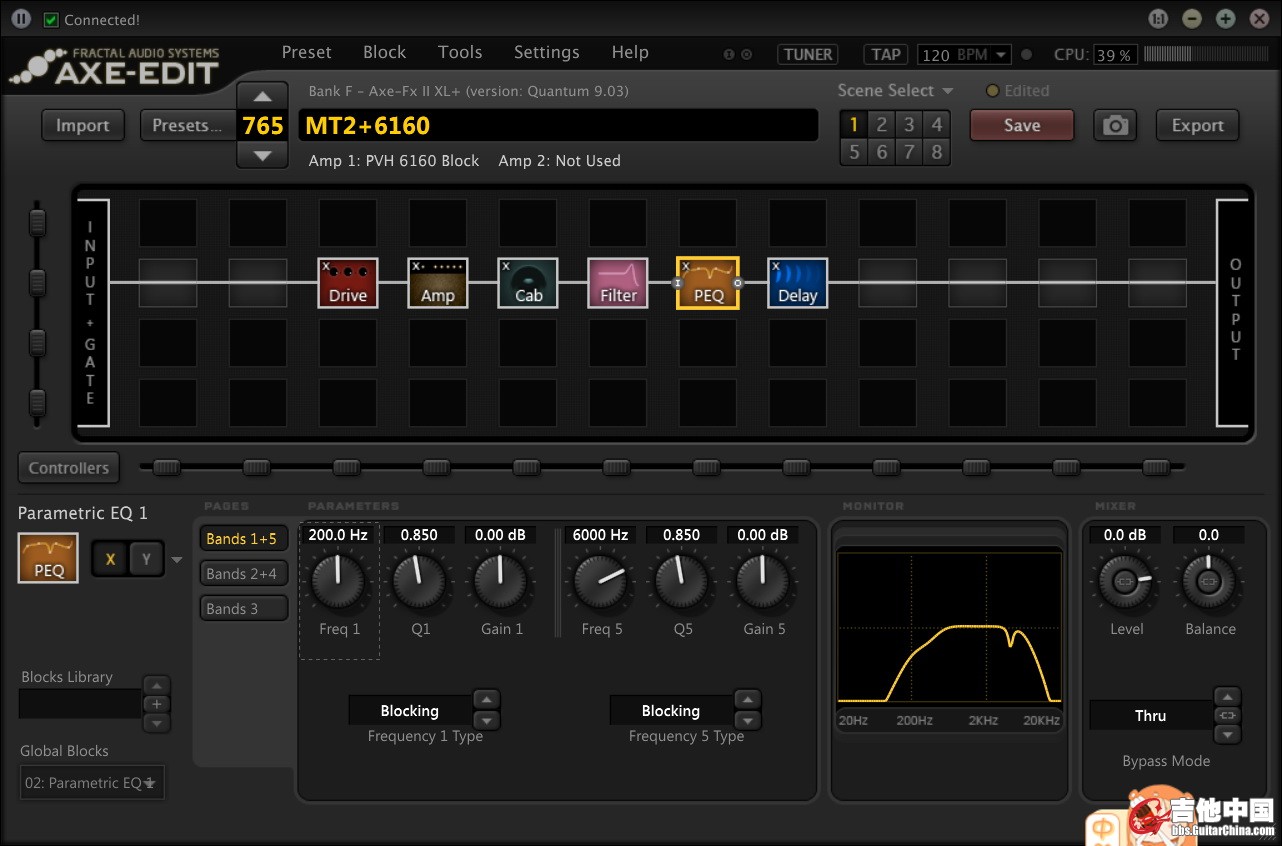Click the link icon between Bypass Mode arrows

1228,715
